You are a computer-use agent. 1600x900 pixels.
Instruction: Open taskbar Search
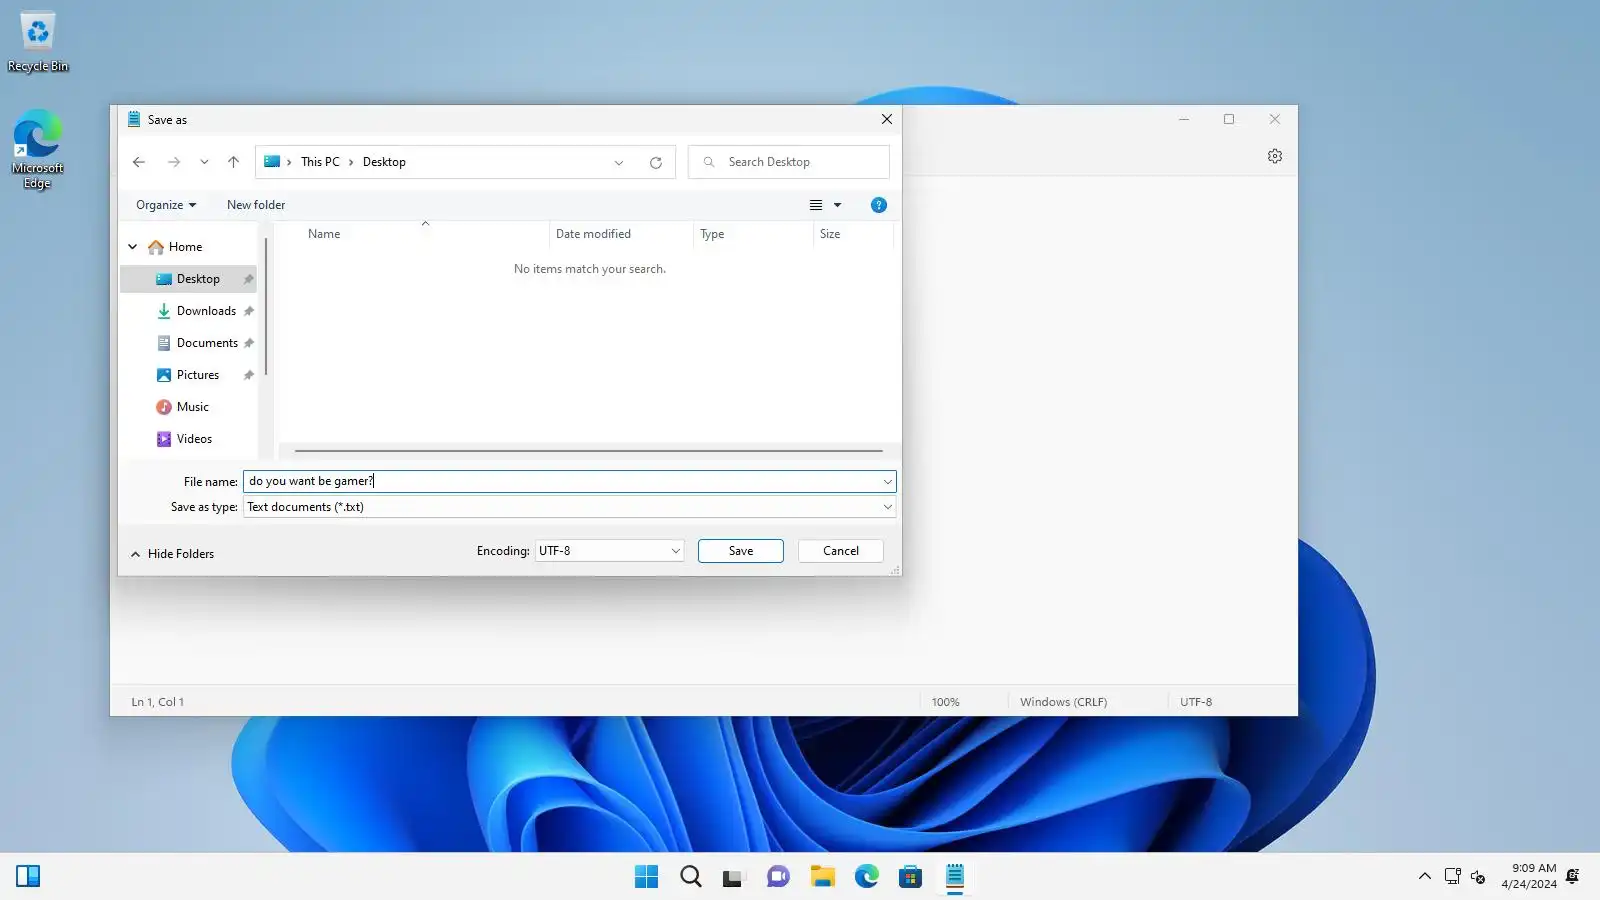point(691,877)
